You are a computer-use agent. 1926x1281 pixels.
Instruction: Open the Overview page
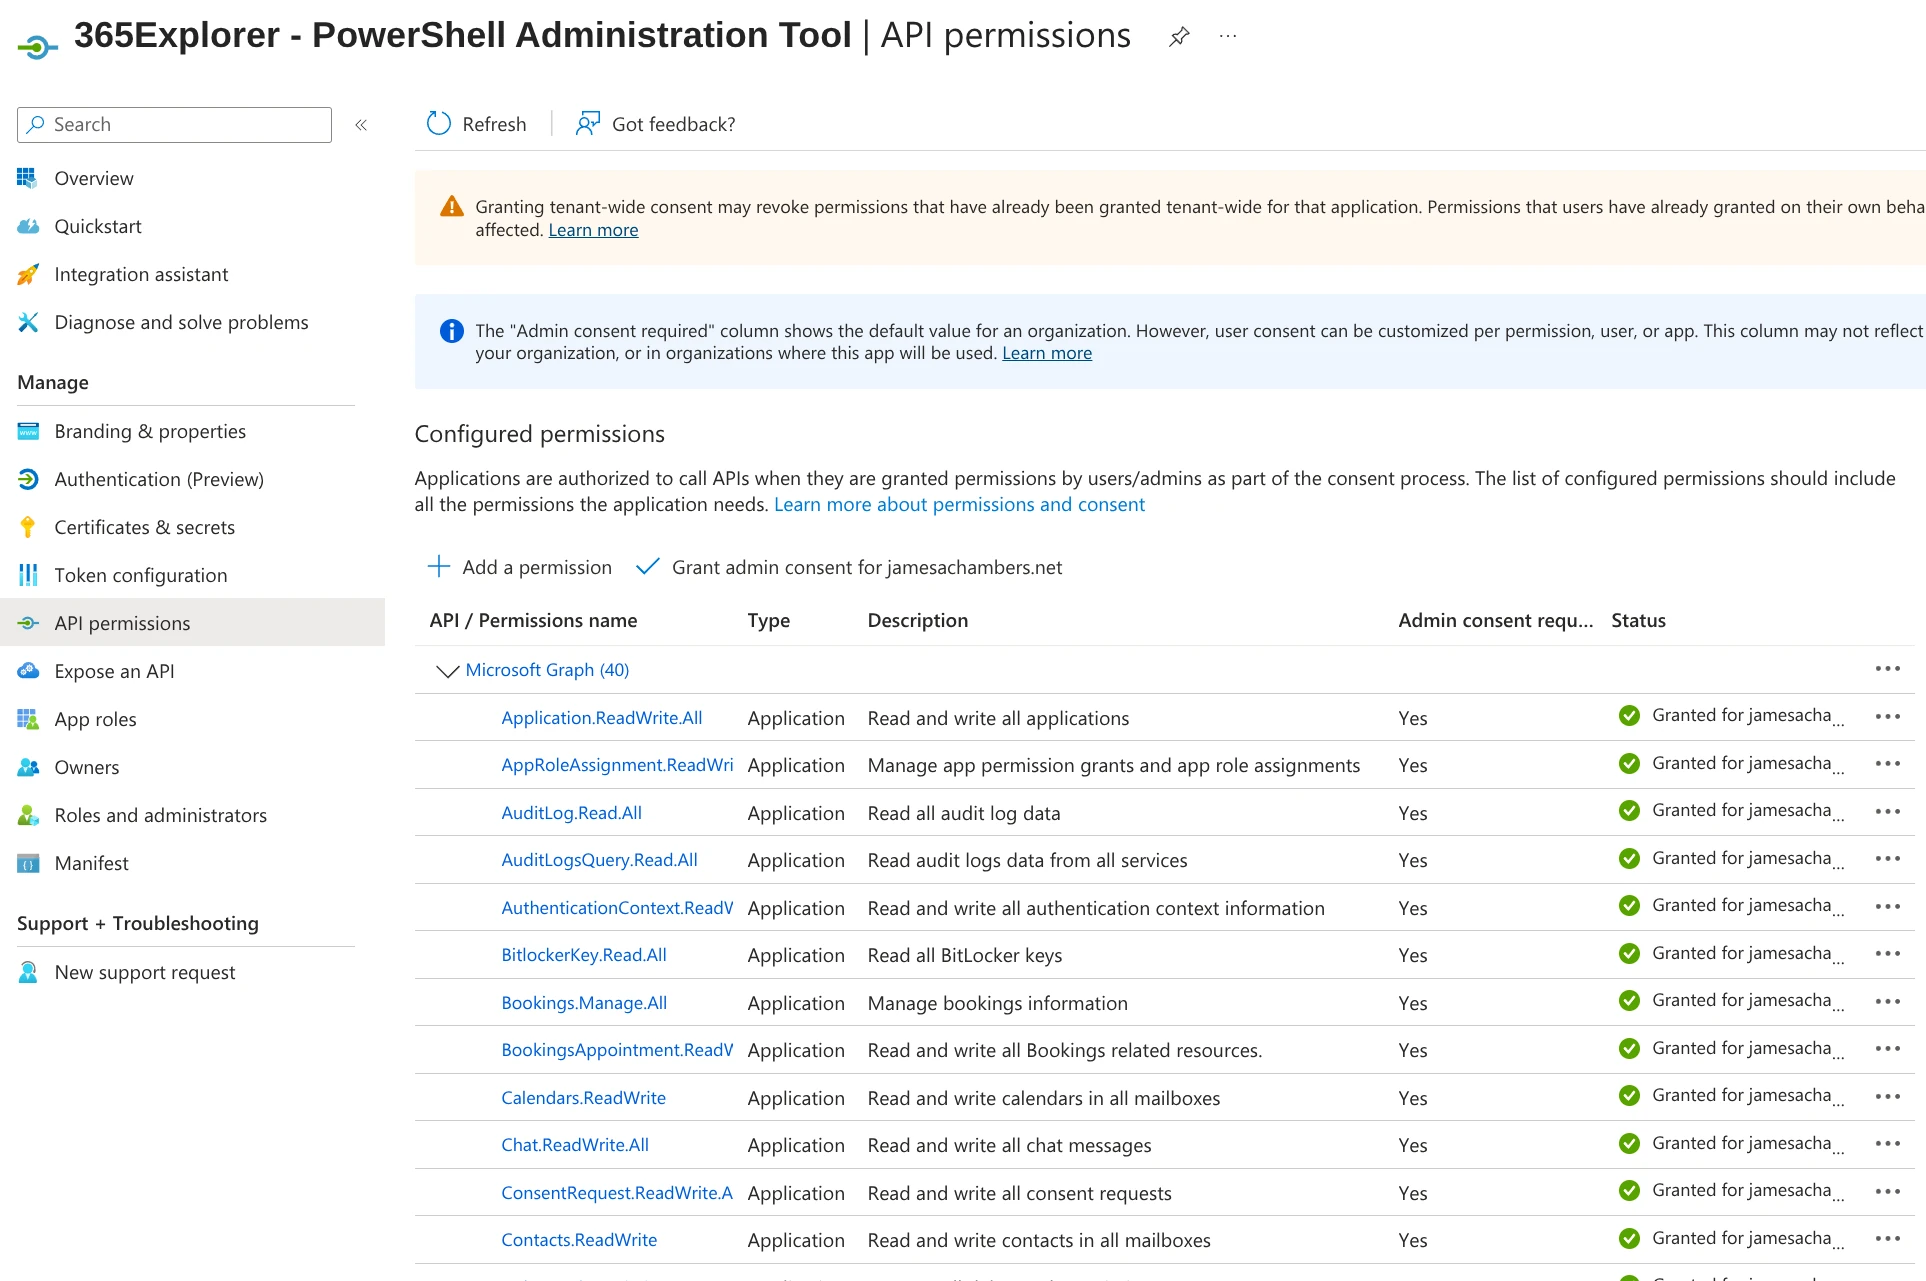pyautogui.click(x=93, y=178)
